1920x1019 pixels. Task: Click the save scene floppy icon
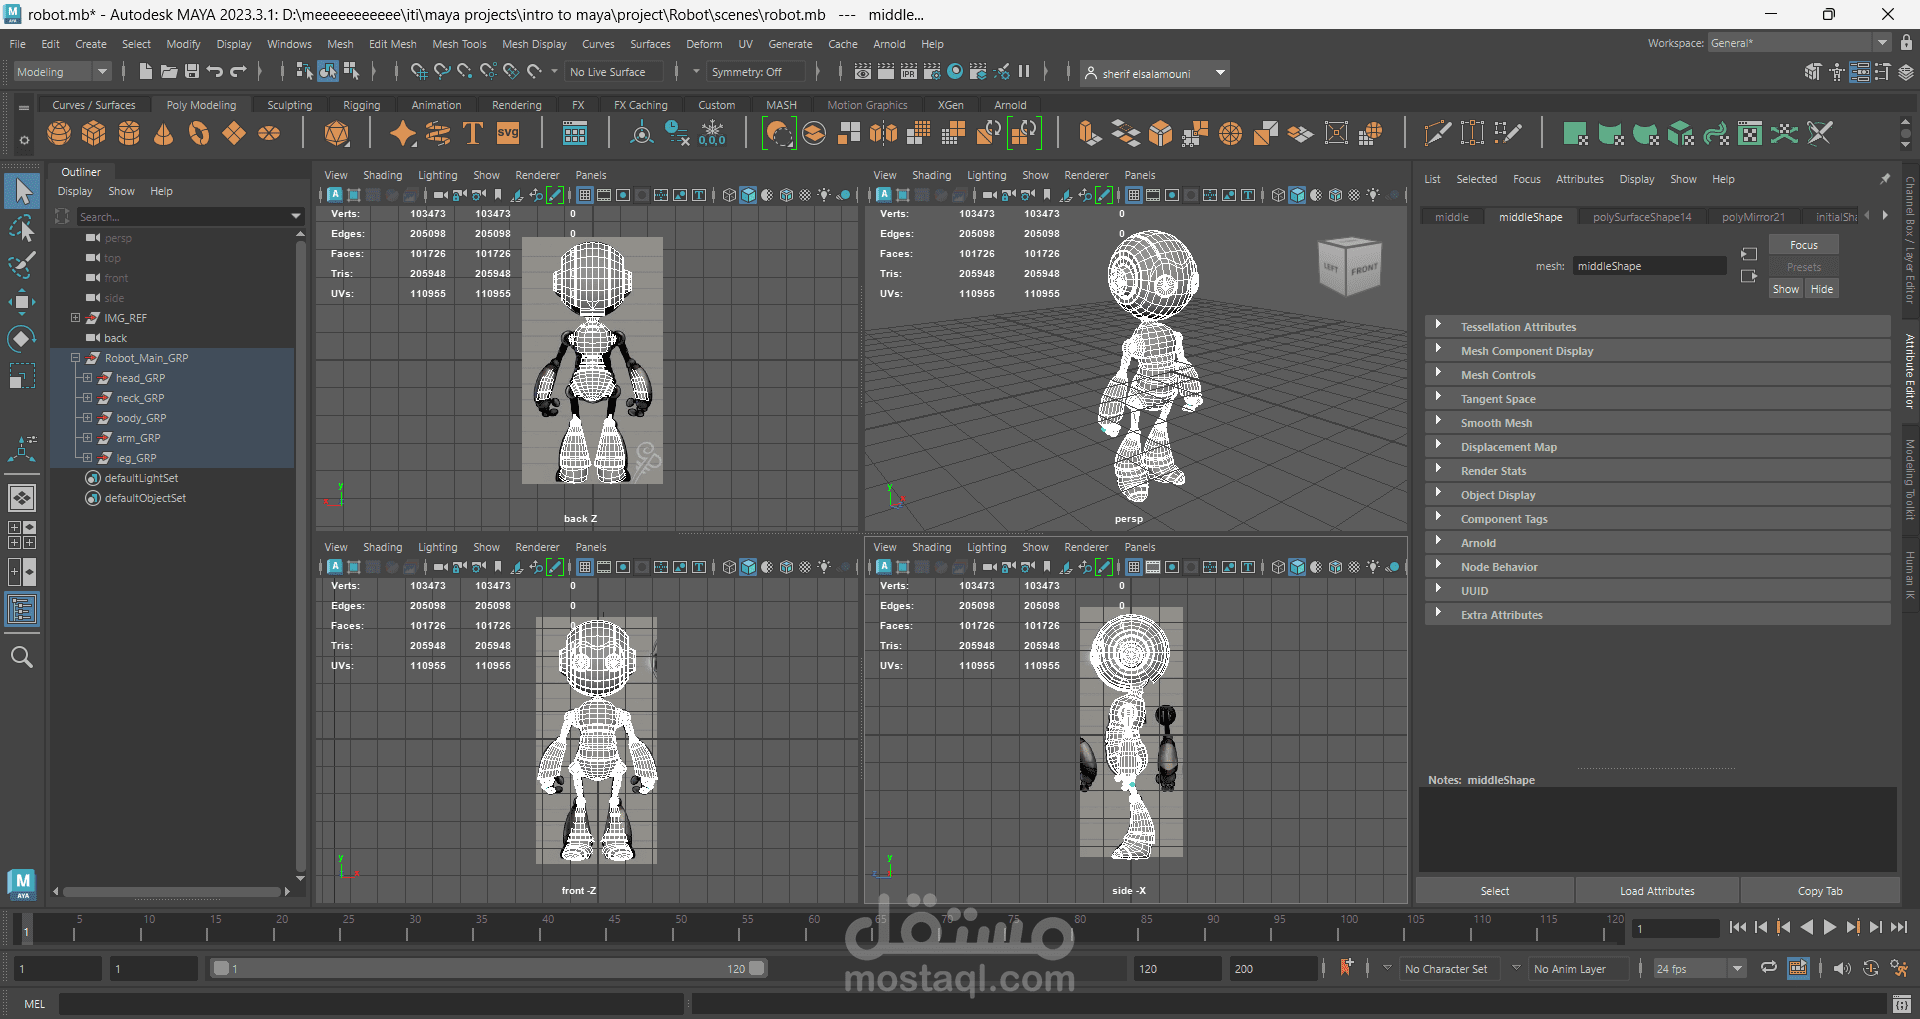(x=192, y=72)
